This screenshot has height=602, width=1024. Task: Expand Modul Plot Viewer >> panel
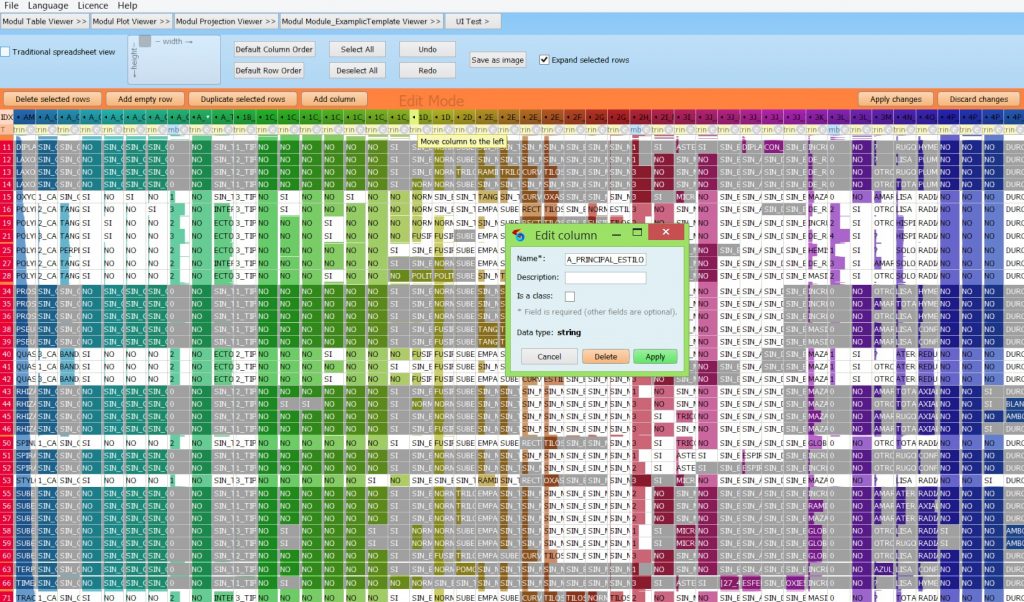point(131,20)
